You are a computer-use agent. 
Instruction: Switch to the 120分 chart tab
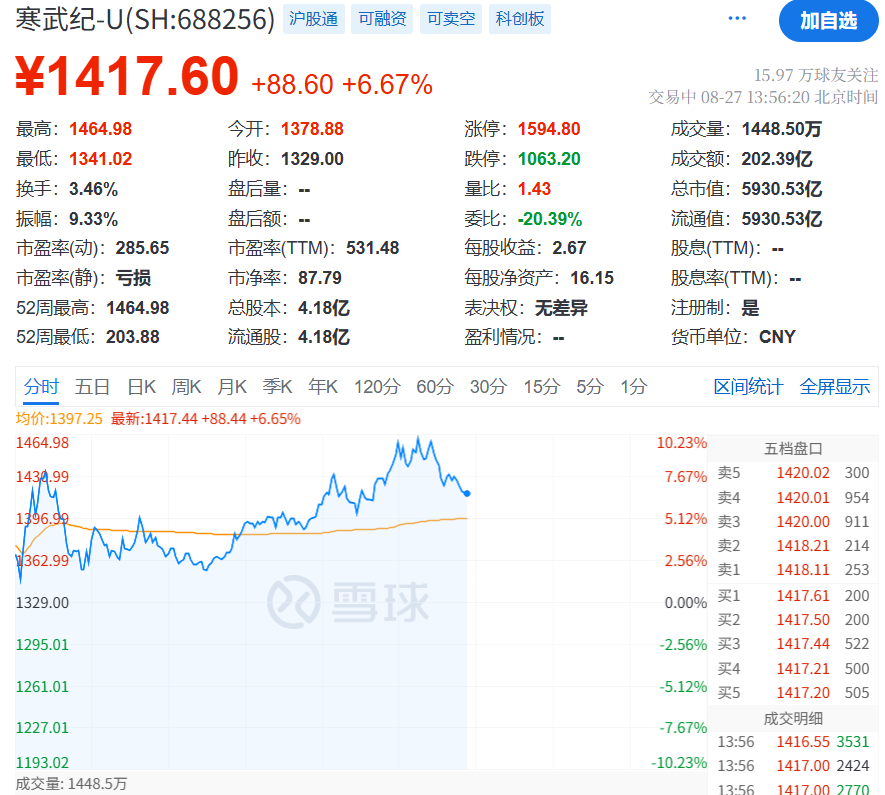point(377,387)
